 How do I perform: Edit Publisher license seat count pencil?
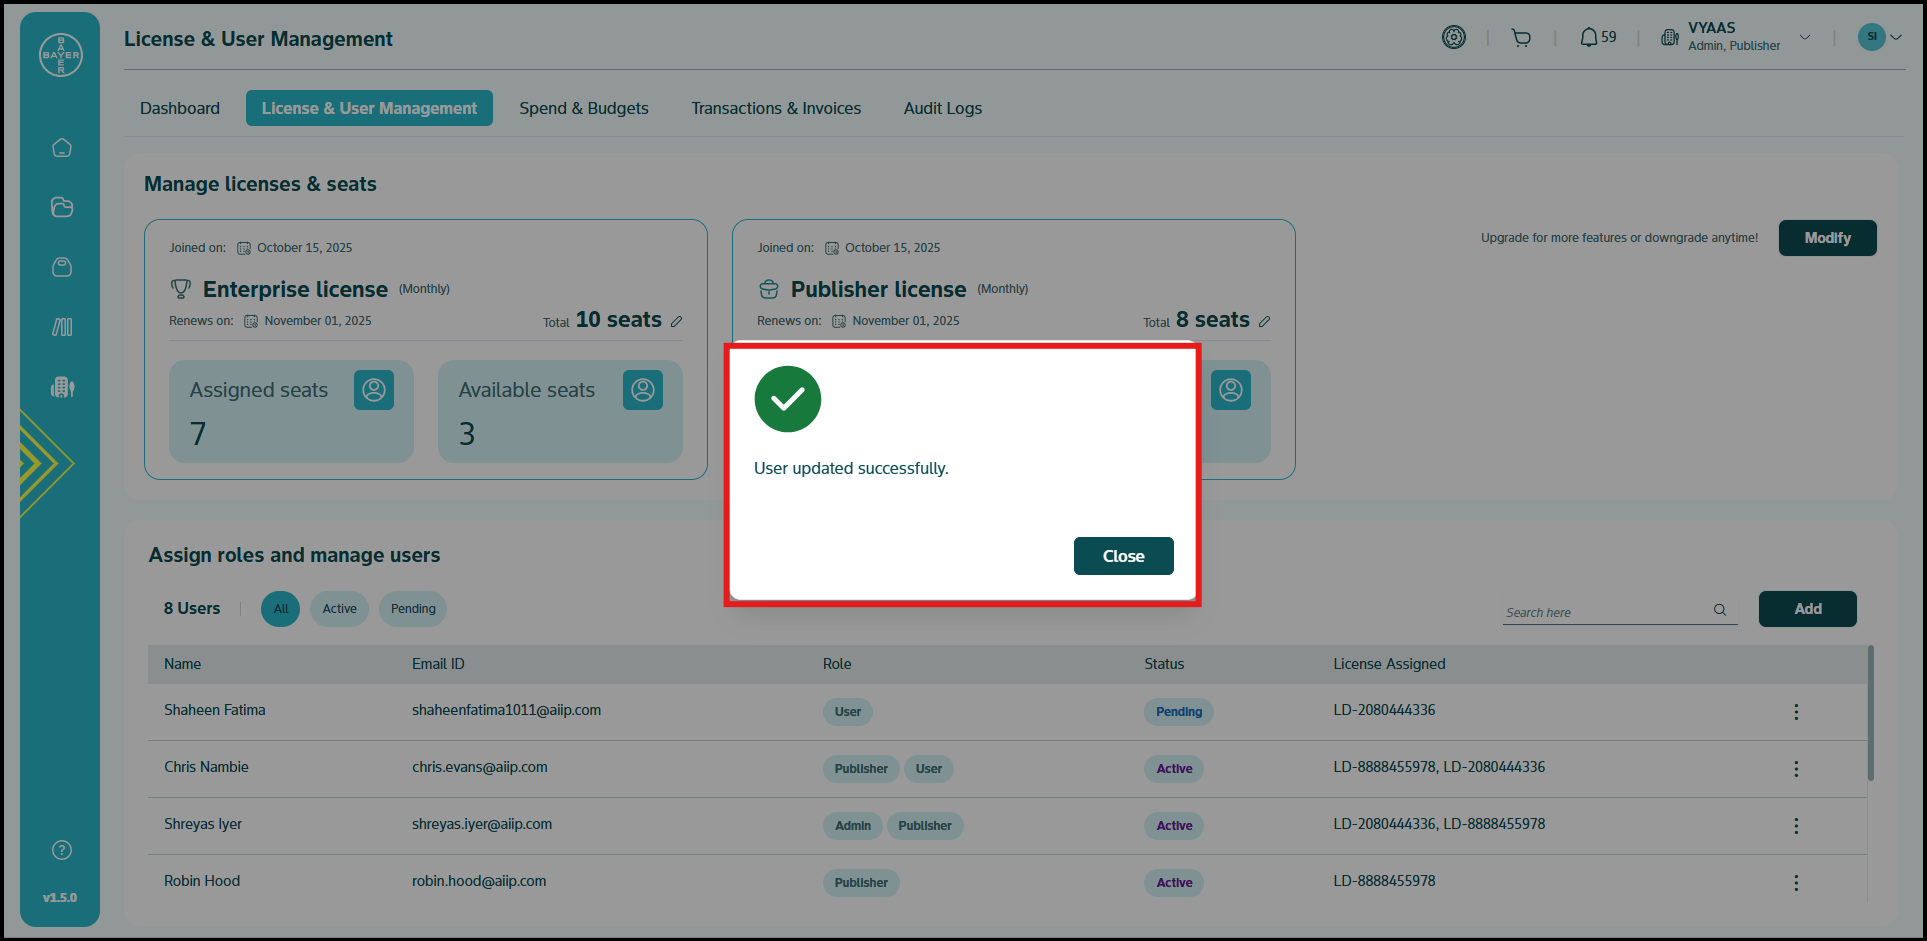click(1265, 321)
